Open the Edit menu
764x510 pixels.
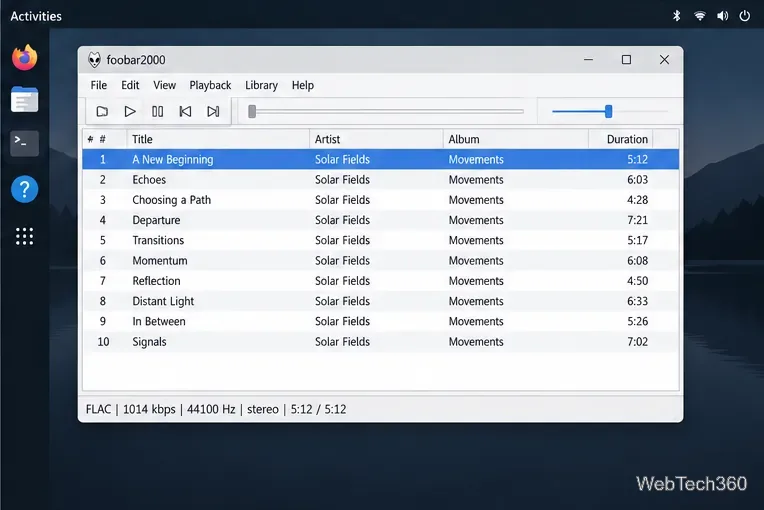(x=130, y=85)
